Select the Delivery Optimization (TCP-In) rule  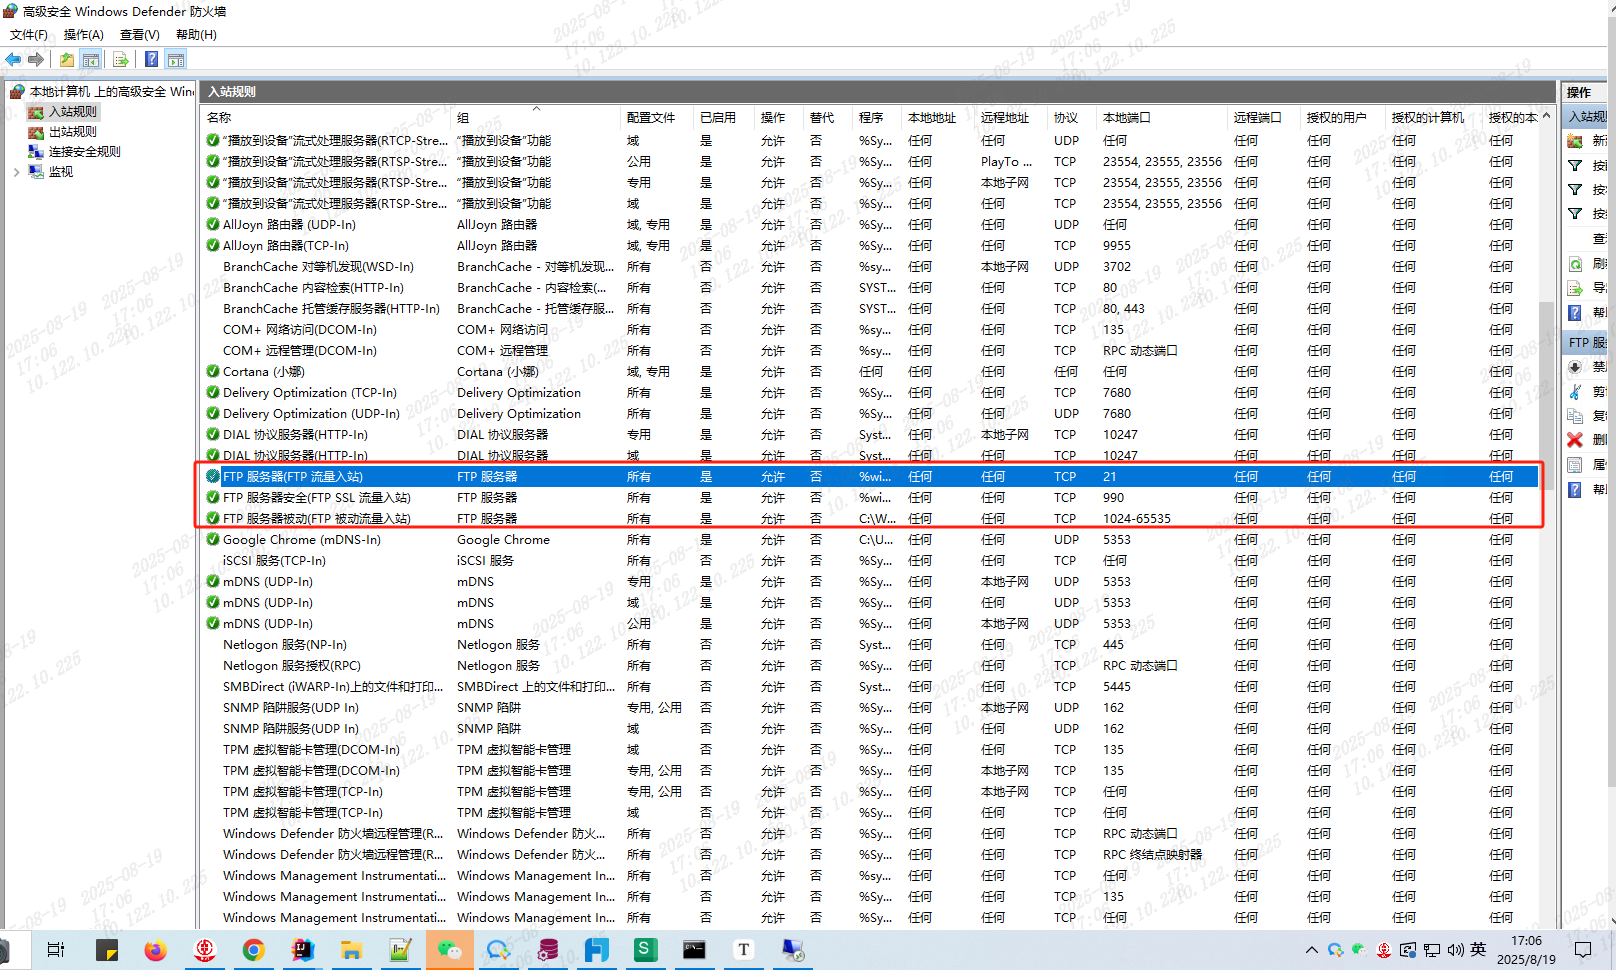pyautogui.click(x=868, y=393)
